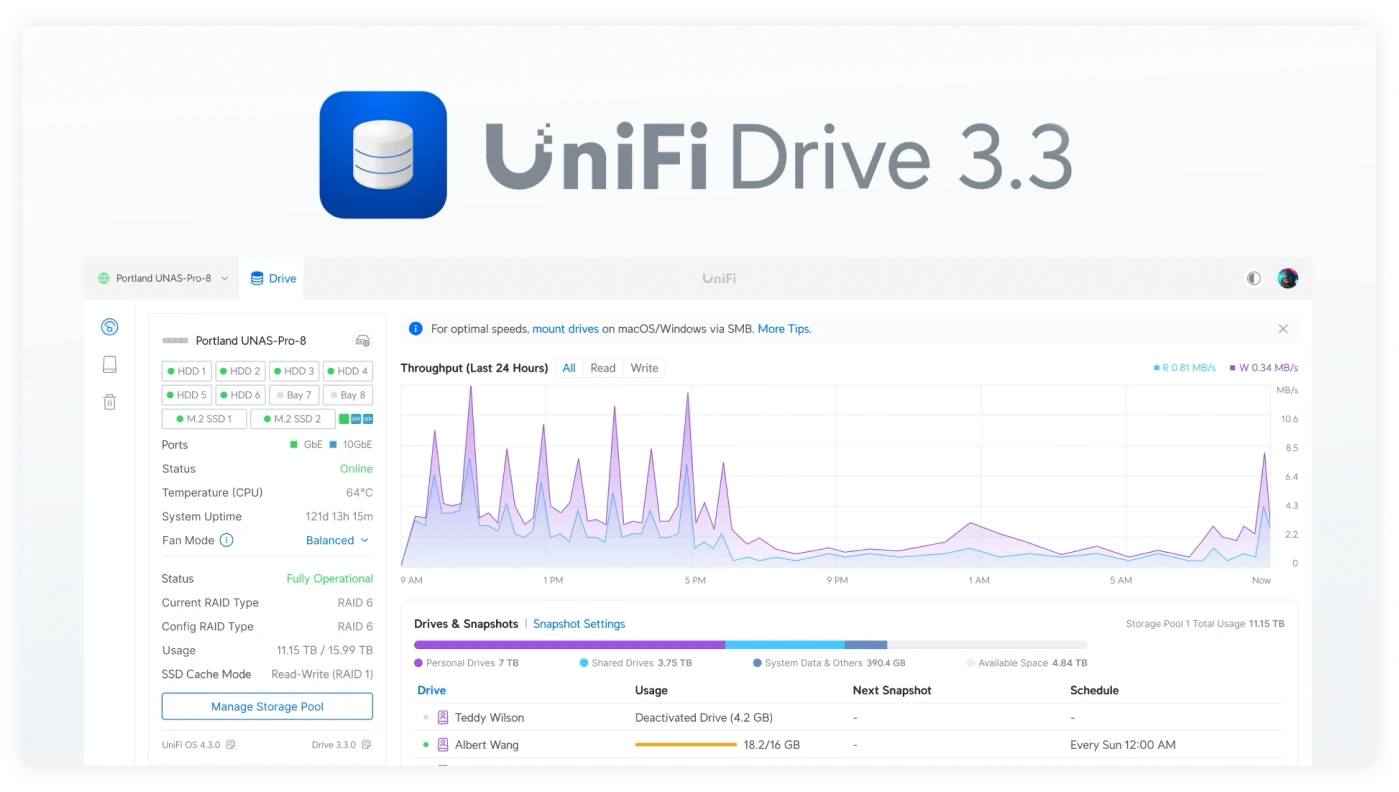Filter throughput chart to Write
Screen dimensions: 1399x792
pos(645,368)
